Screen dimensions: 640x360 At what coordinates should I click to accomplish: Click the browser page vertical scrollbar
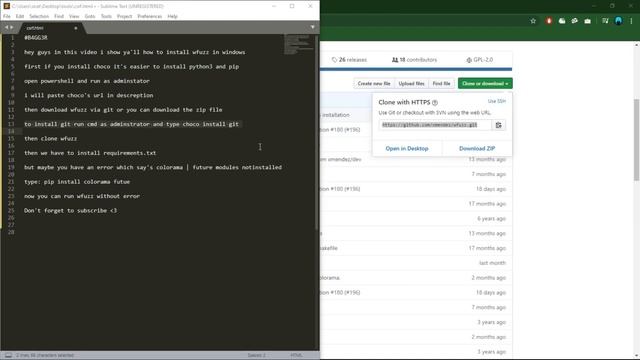click(x=636, y=140)
